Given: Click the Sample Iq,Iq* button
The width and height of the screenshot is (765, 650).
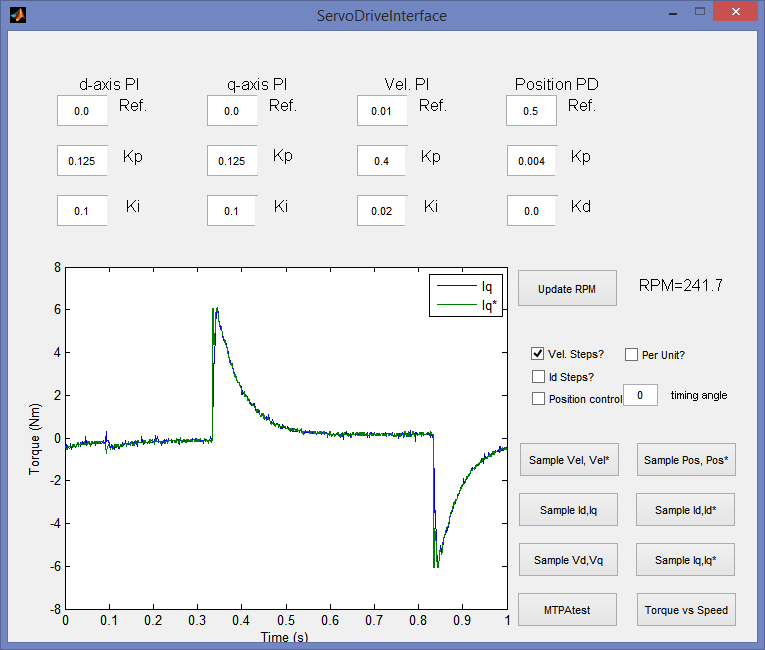Looking at the screenshot, I should click(x=686, y=560).
